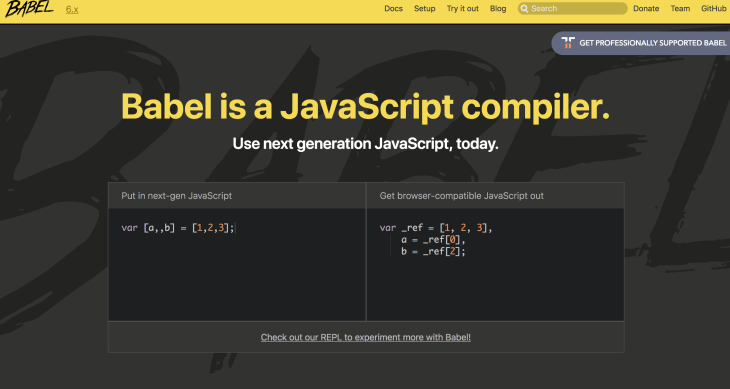Focus the Search input field

coord(573,8)
